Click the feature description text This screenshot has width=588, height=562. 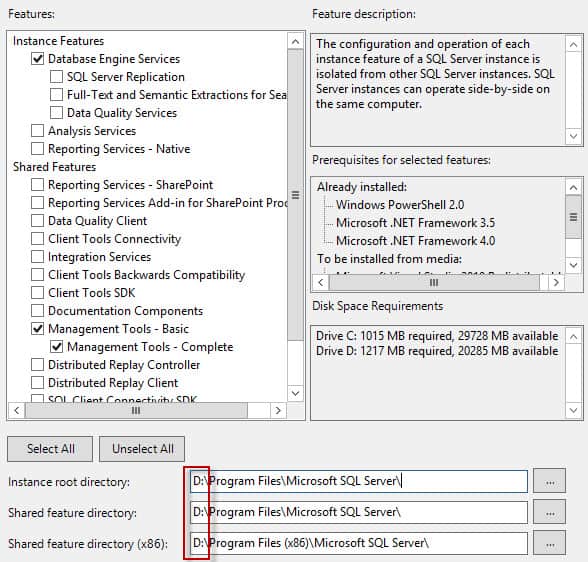(x=435, y=74)
